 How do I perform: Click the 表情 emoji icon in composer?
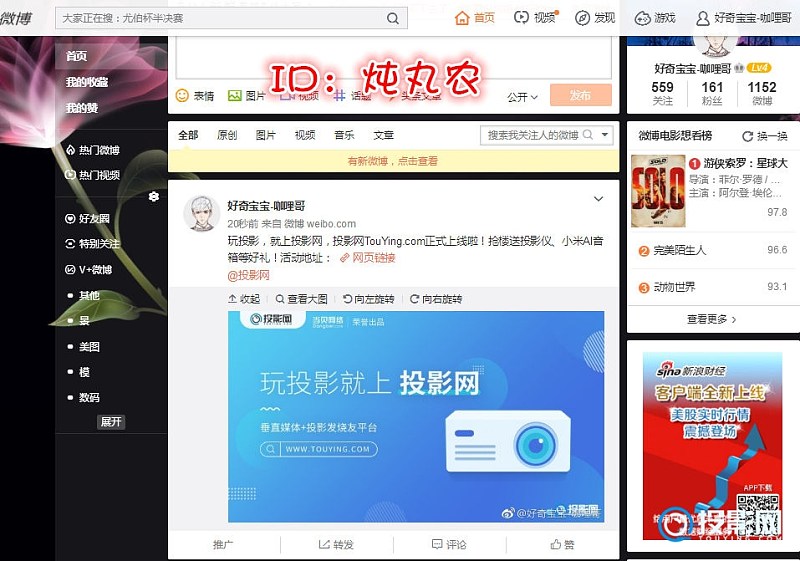(x=183, y=96)
